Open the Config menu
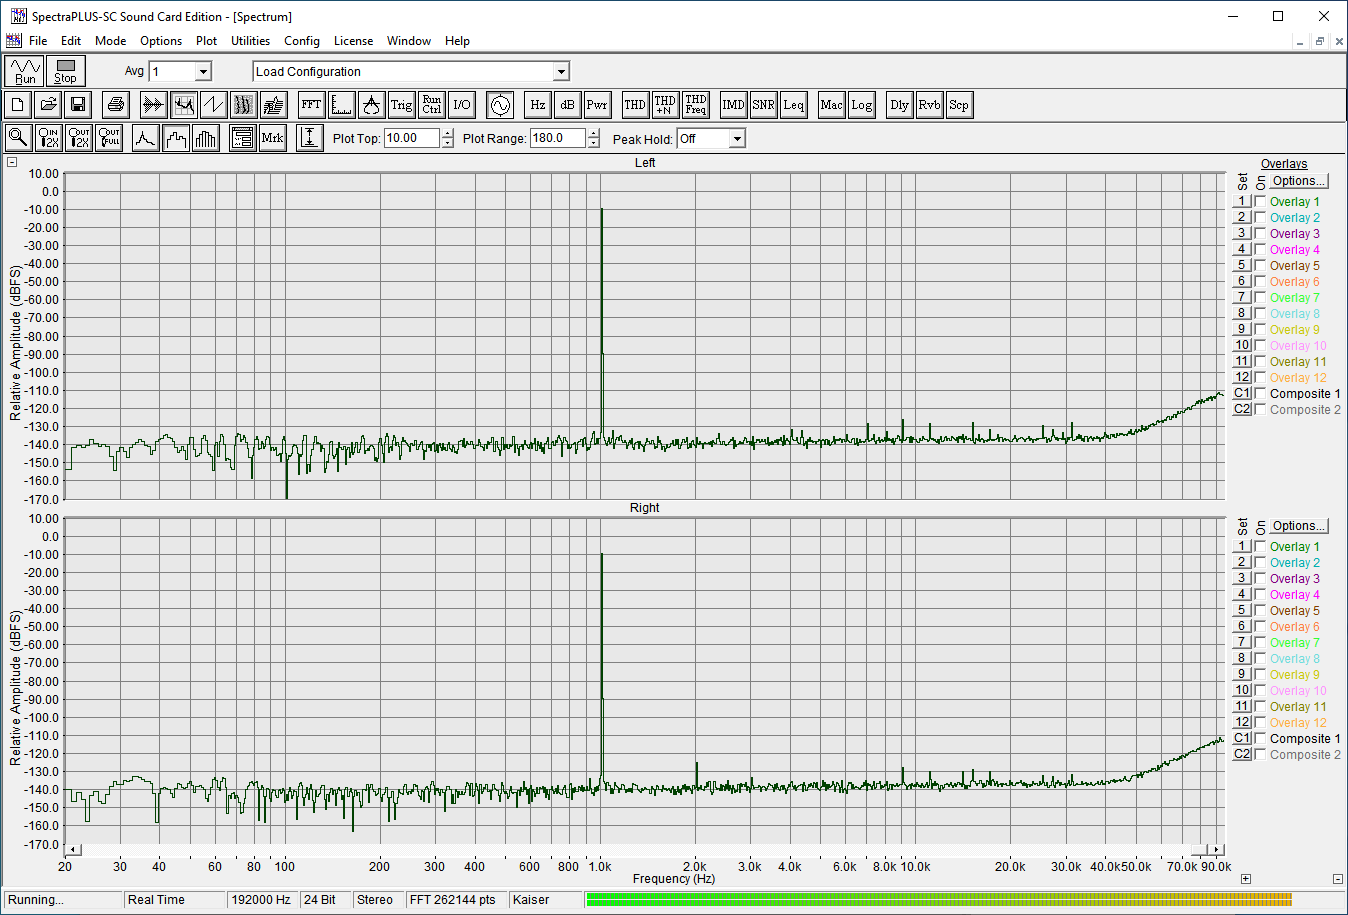Image resolution: width=1348 pixels, height=915 pixels. 301,41
